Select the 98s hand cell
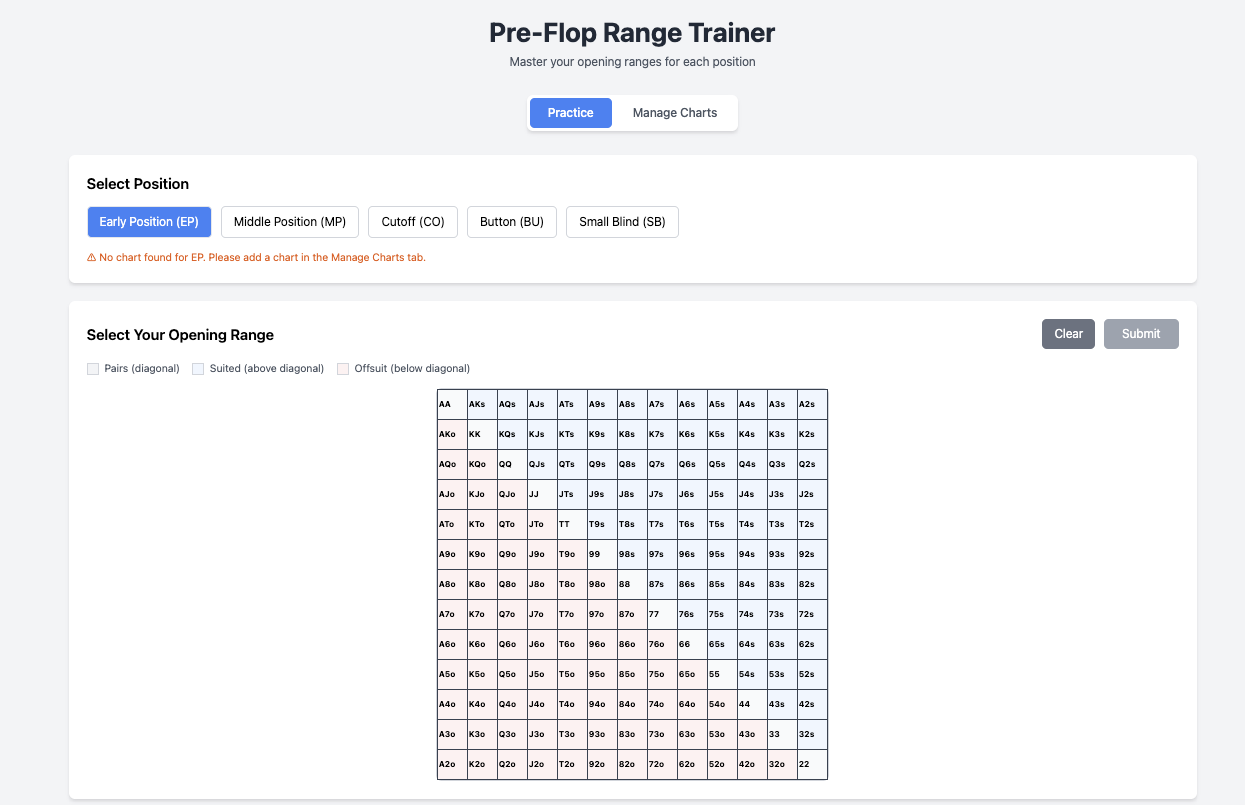The width and height of the screenshot is (1245, 805). point(633,555)
